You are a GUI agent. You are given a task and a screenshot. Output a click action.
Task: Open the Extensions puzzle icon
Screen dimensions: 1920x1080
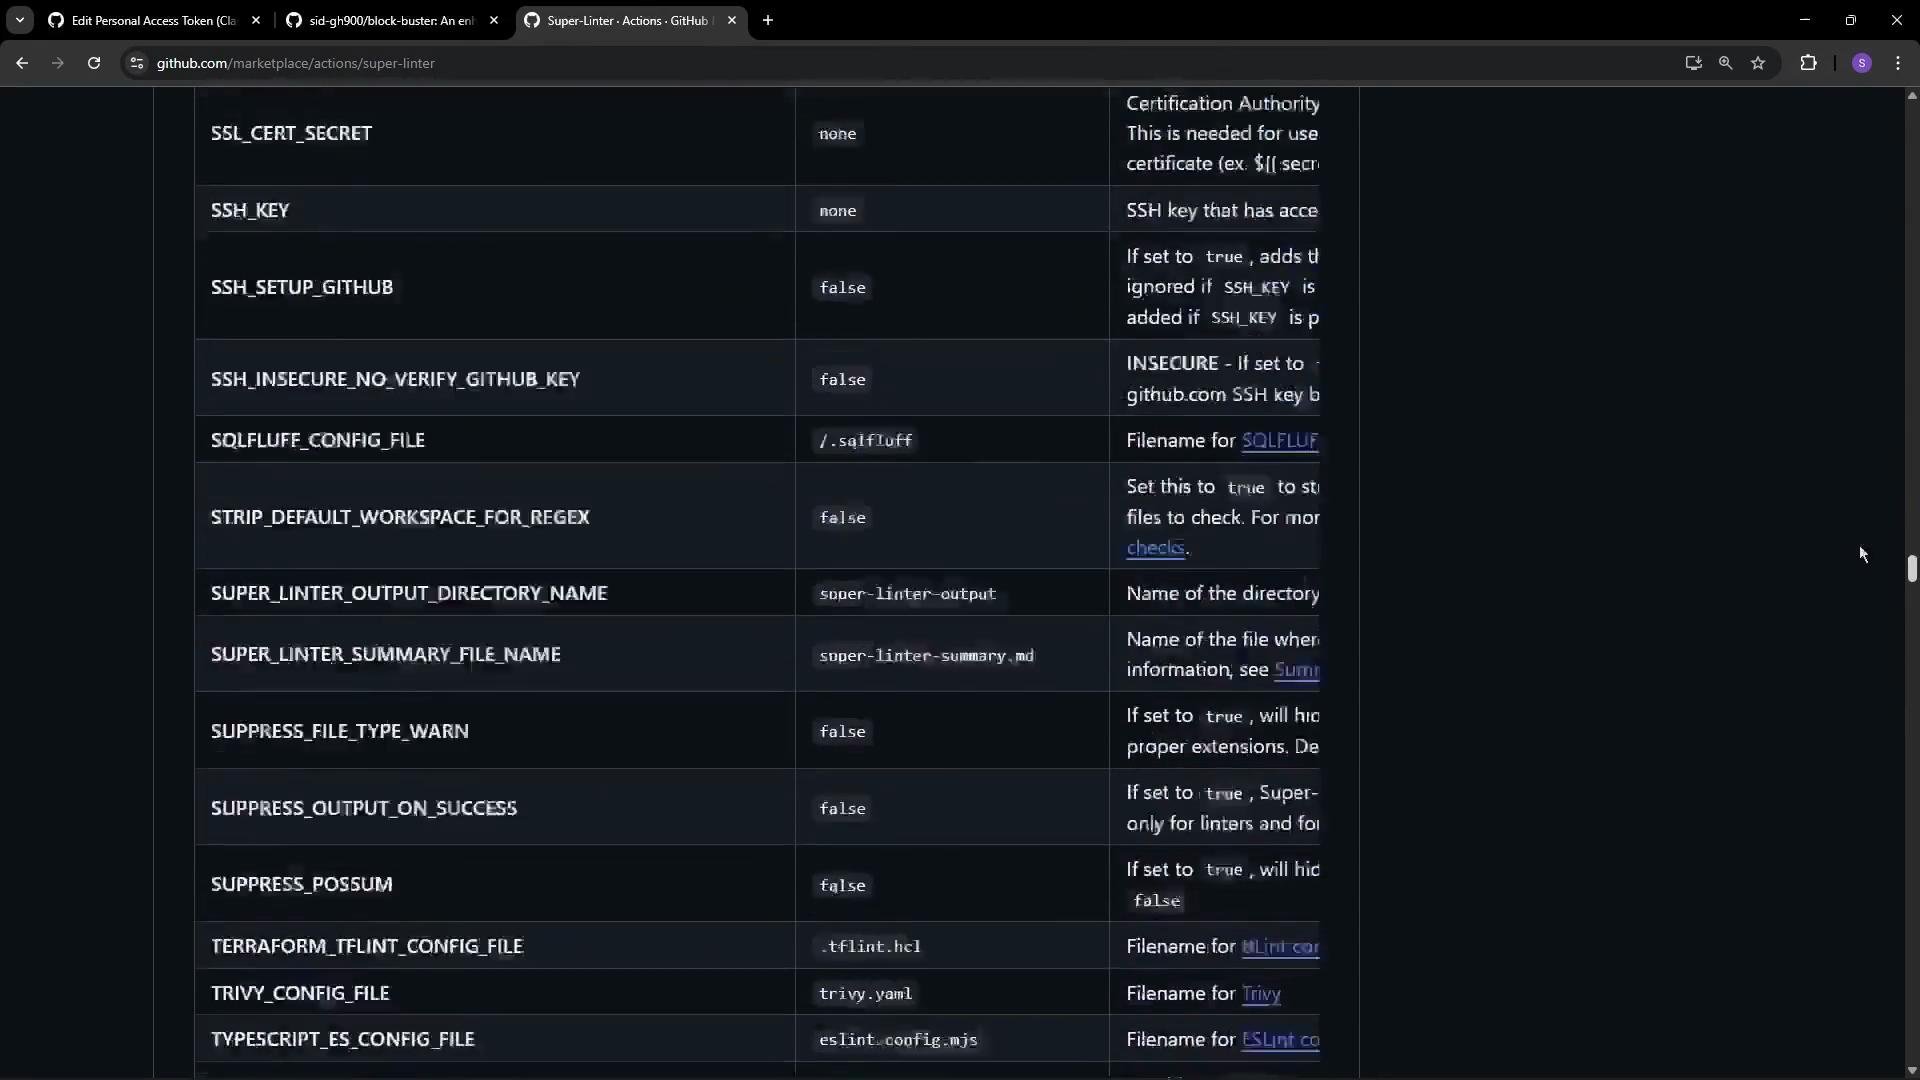pos(1808,63)
